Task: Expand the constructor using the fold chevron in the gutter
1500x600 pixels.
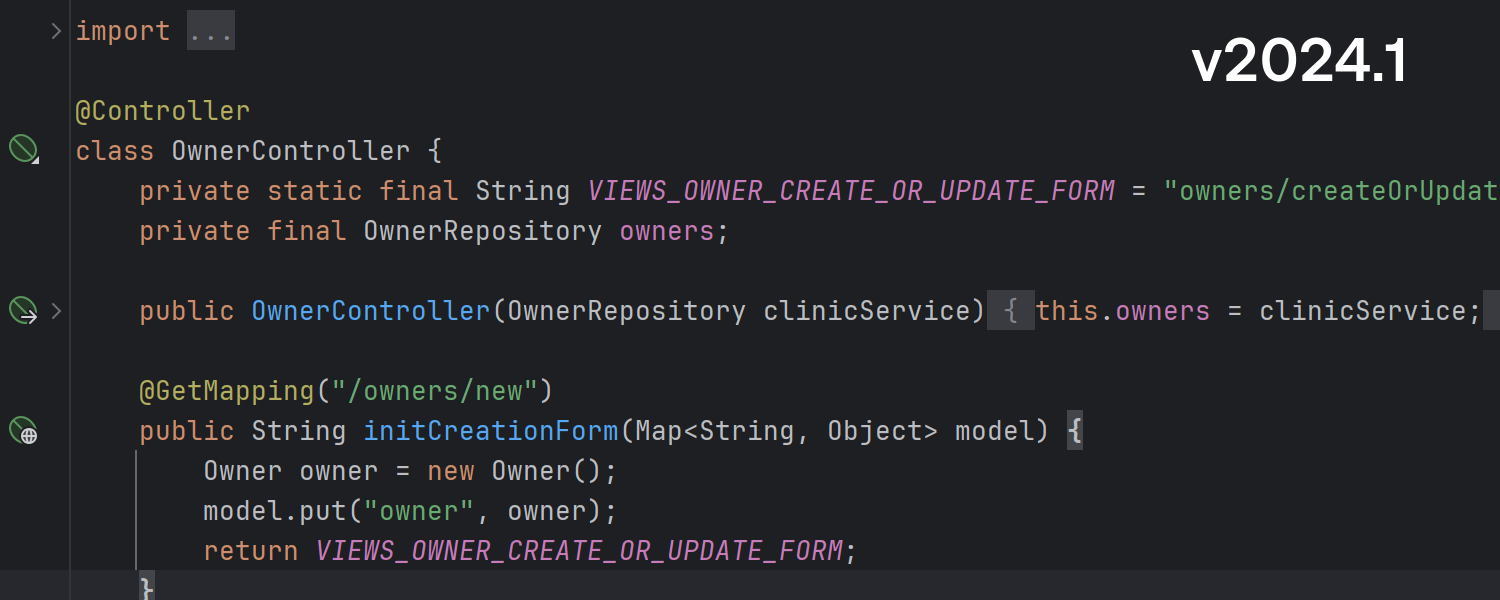Action: [57, 311]
